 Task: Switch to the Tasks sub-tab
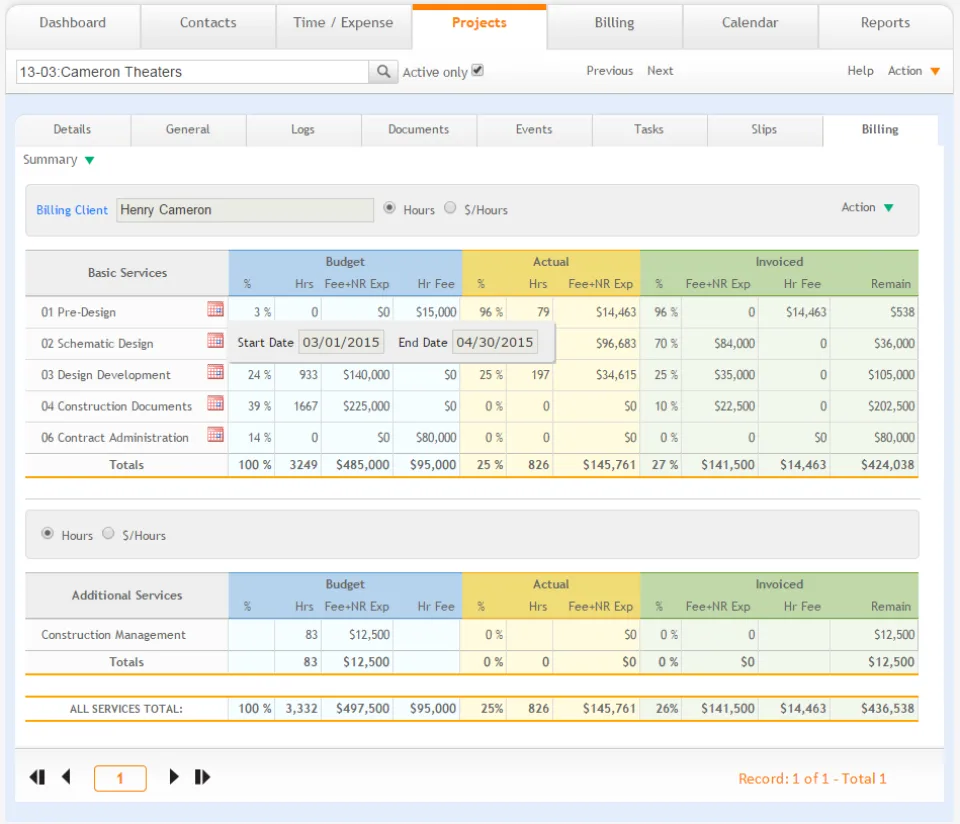click(x=649, y=130)
